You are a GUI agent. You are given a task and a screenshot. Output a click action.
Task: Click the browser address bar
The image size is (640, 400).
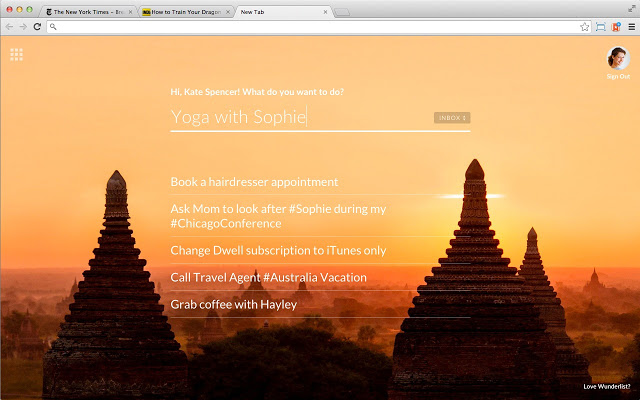318,27
